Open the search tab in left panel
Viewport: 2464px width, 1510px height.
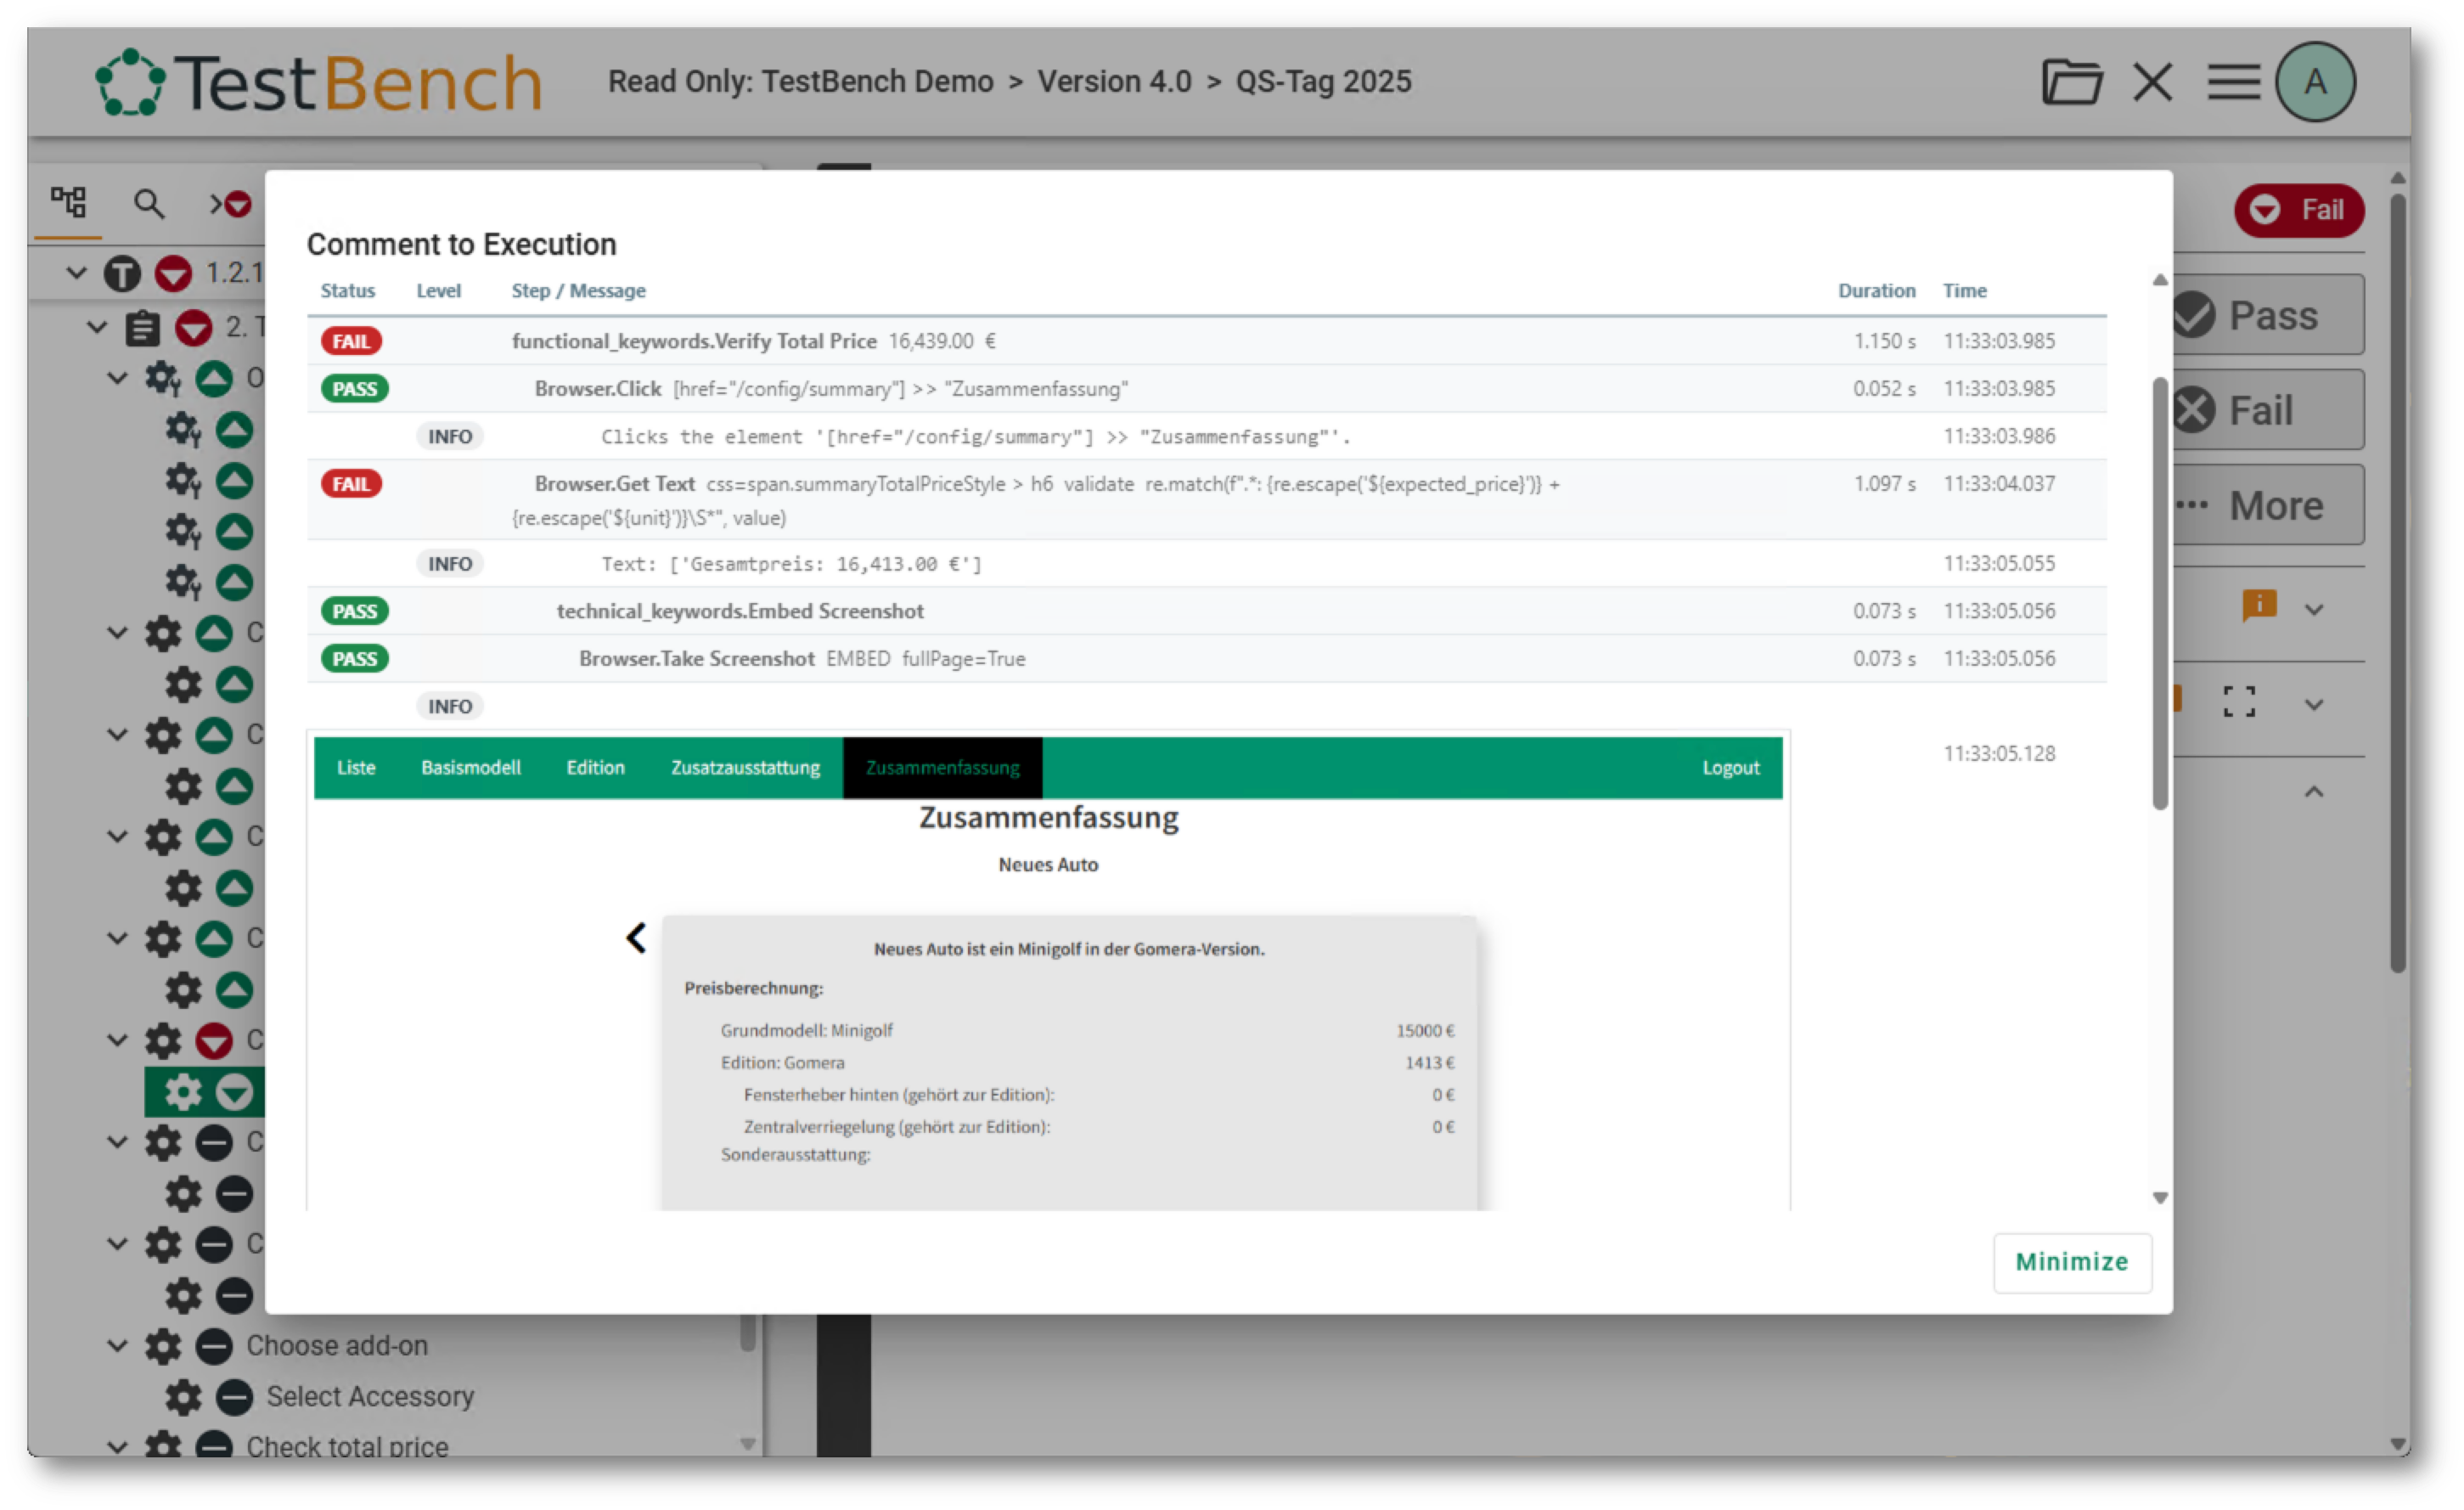point(149,203)
